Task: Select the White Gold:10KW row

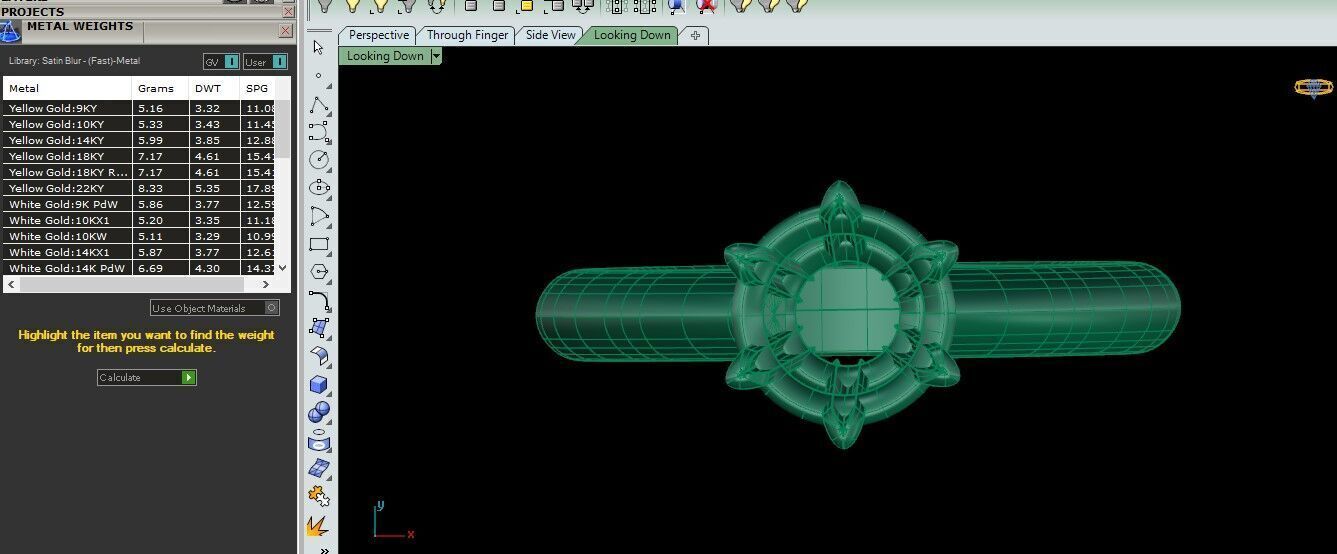Action: (x=139, y=236)
